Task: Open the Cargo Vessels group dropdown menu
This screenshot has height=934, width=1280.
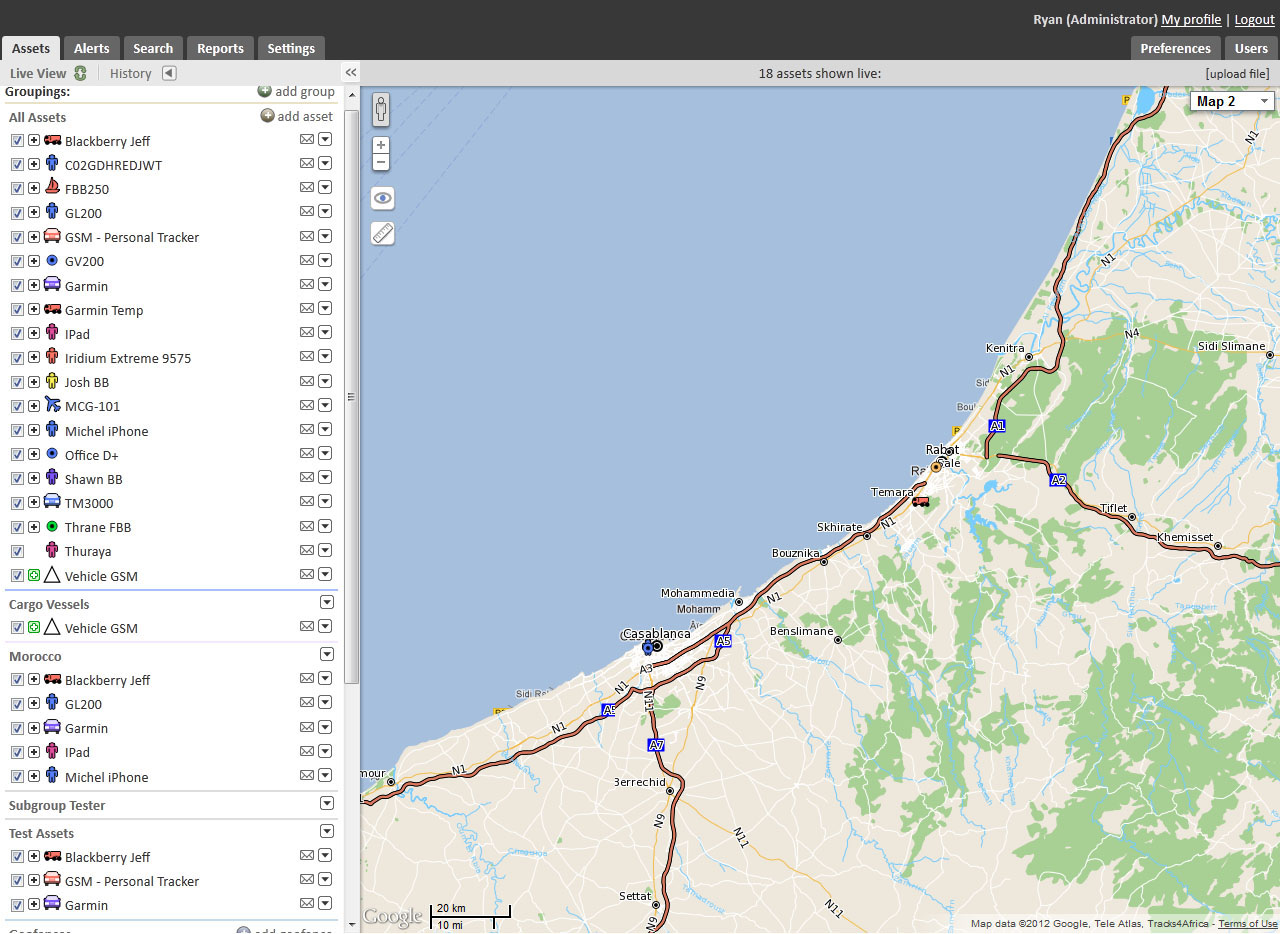Action: click(326, 602)
